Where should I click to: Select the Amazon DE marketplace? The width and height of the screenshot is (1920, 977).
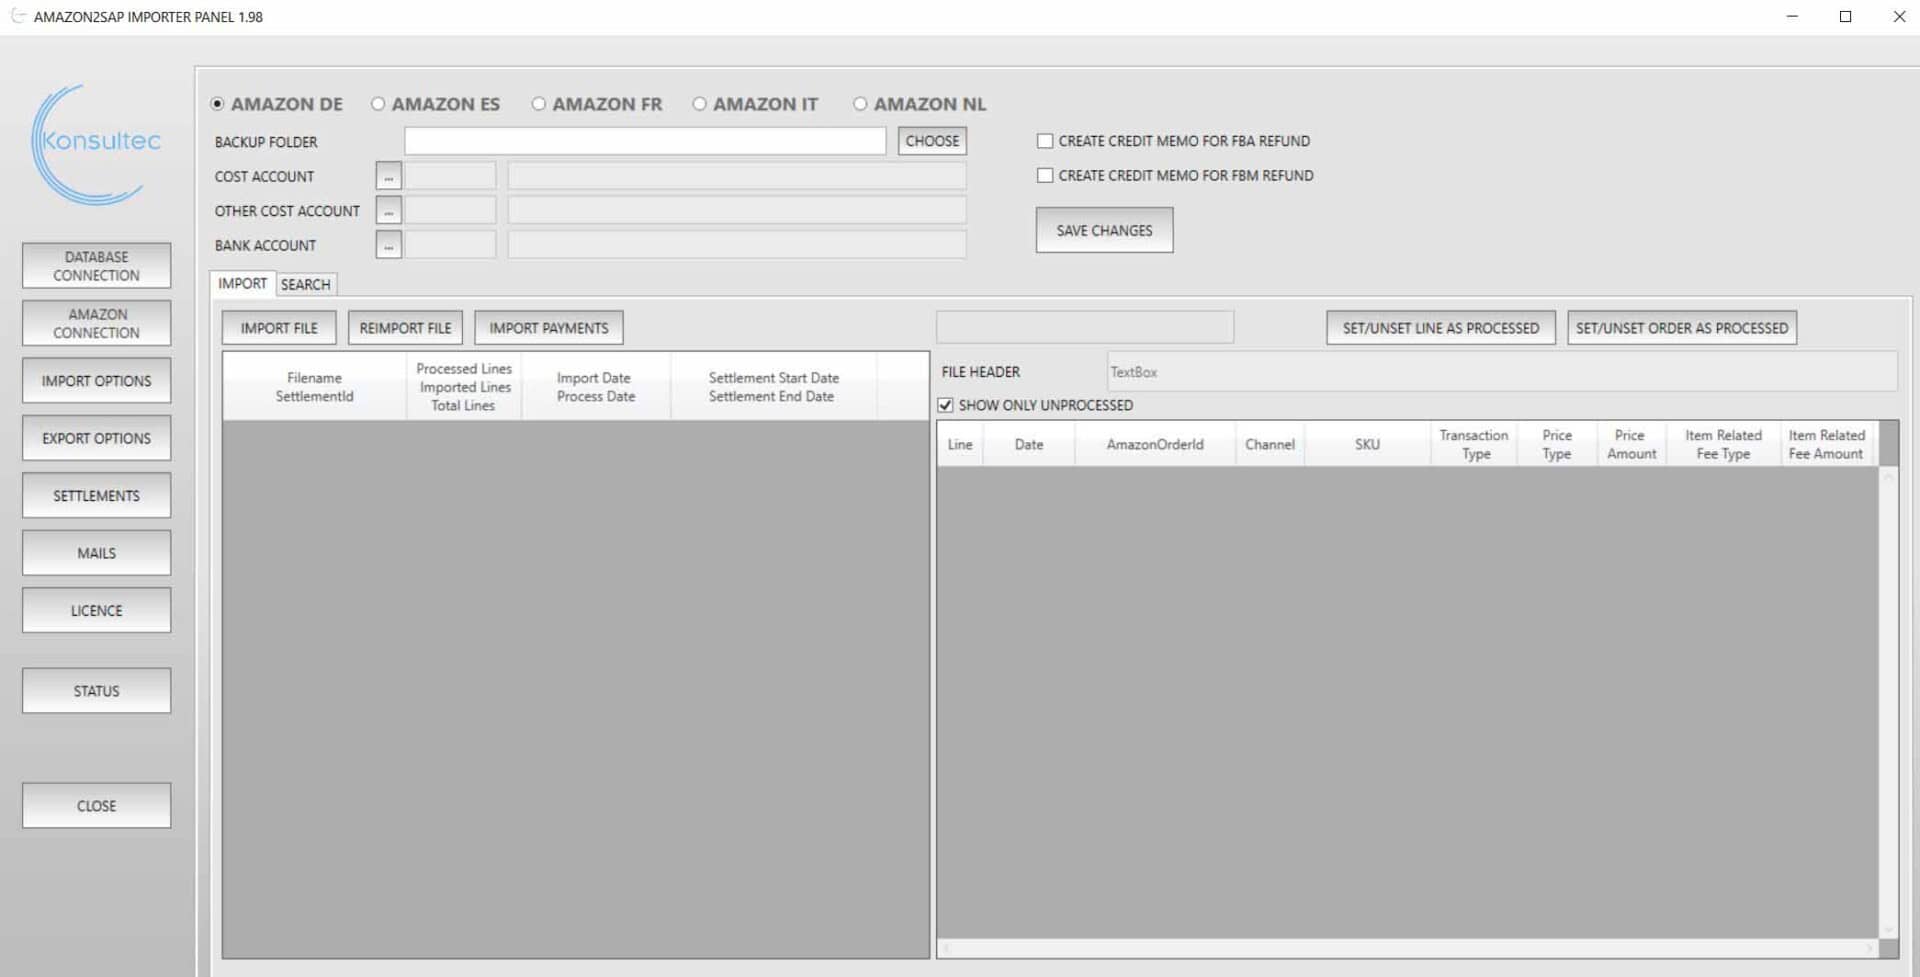click(x=218, y=104)
